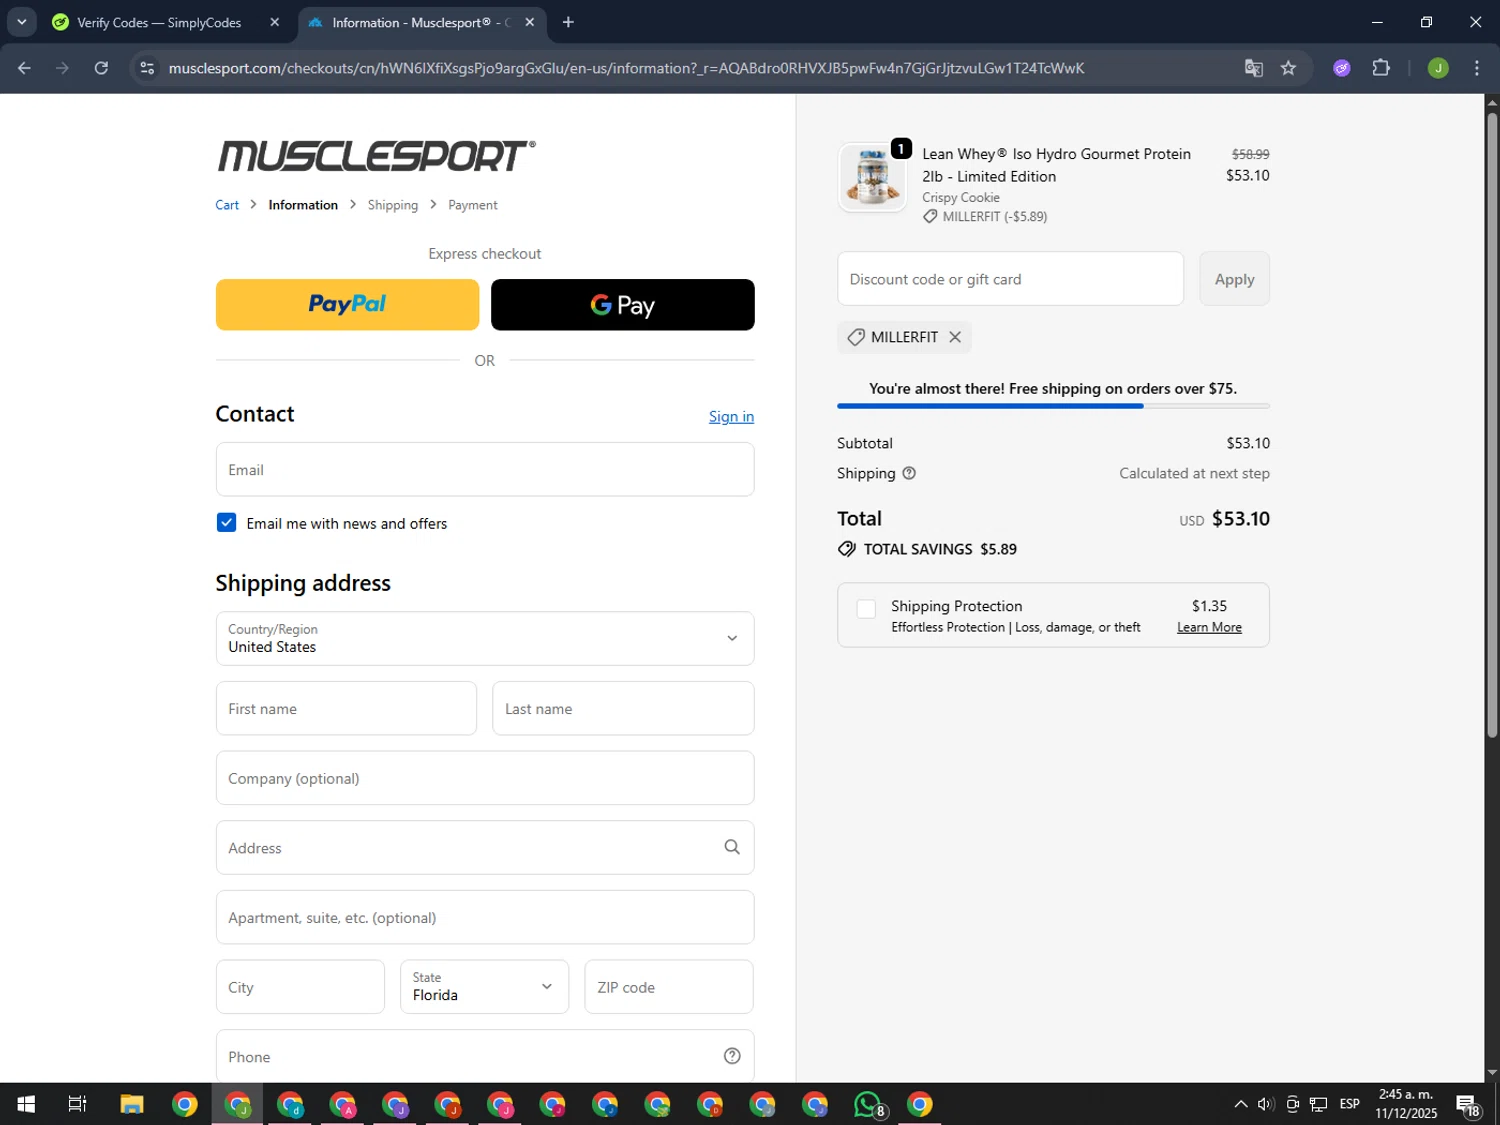The height and width of the screenshot is (1125, 1500).
Task: Bookmark this page with the star icon
Action: click(1288, 68)
